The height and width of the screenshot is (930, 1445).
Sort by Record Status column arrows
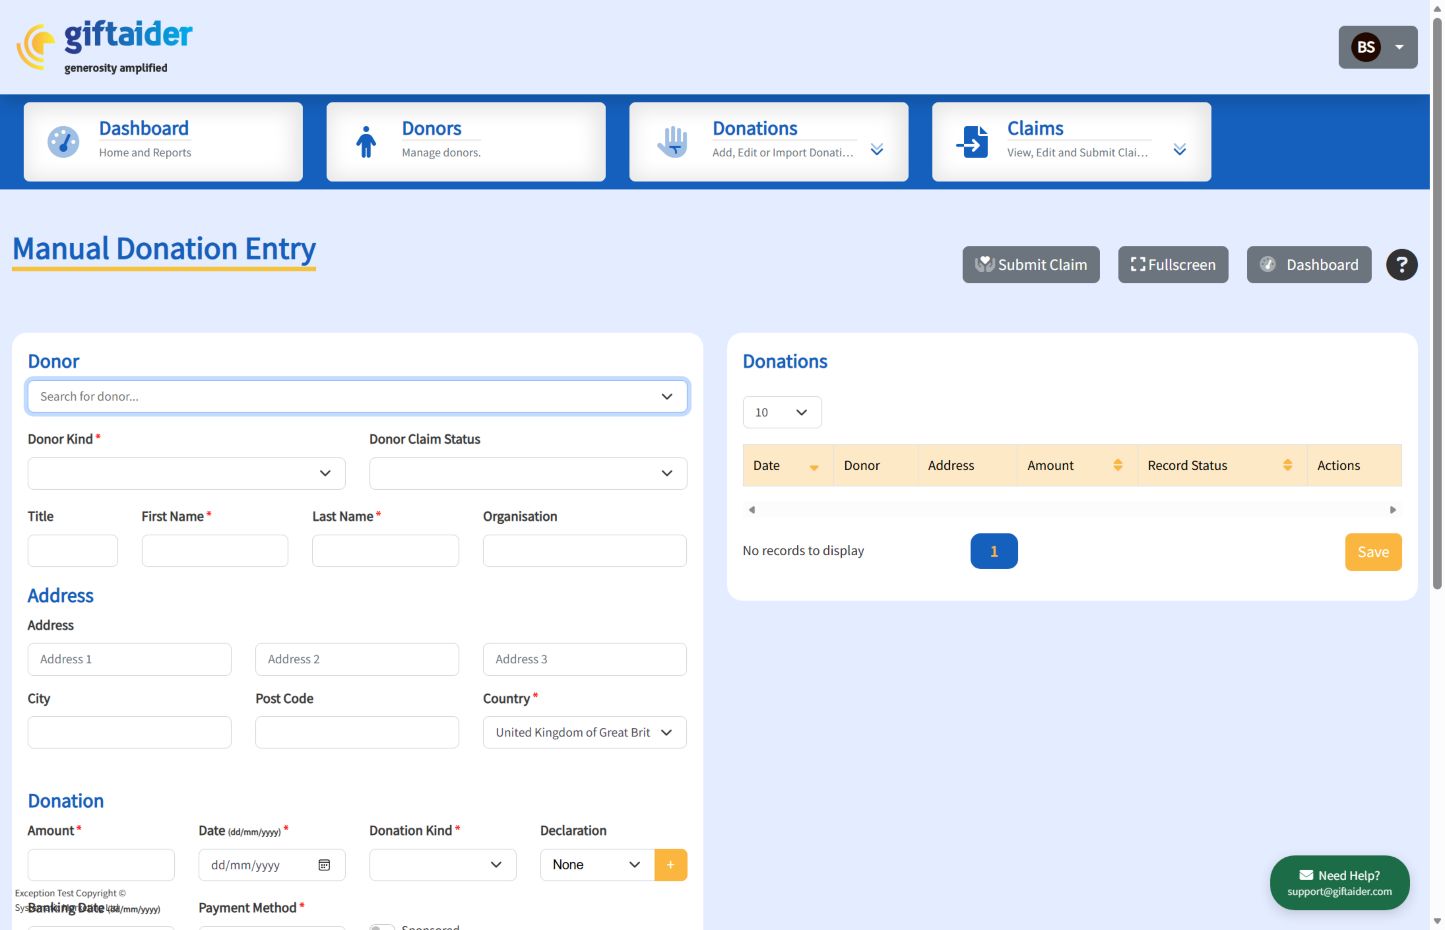pyautogui.click(x=1287, y=465)
